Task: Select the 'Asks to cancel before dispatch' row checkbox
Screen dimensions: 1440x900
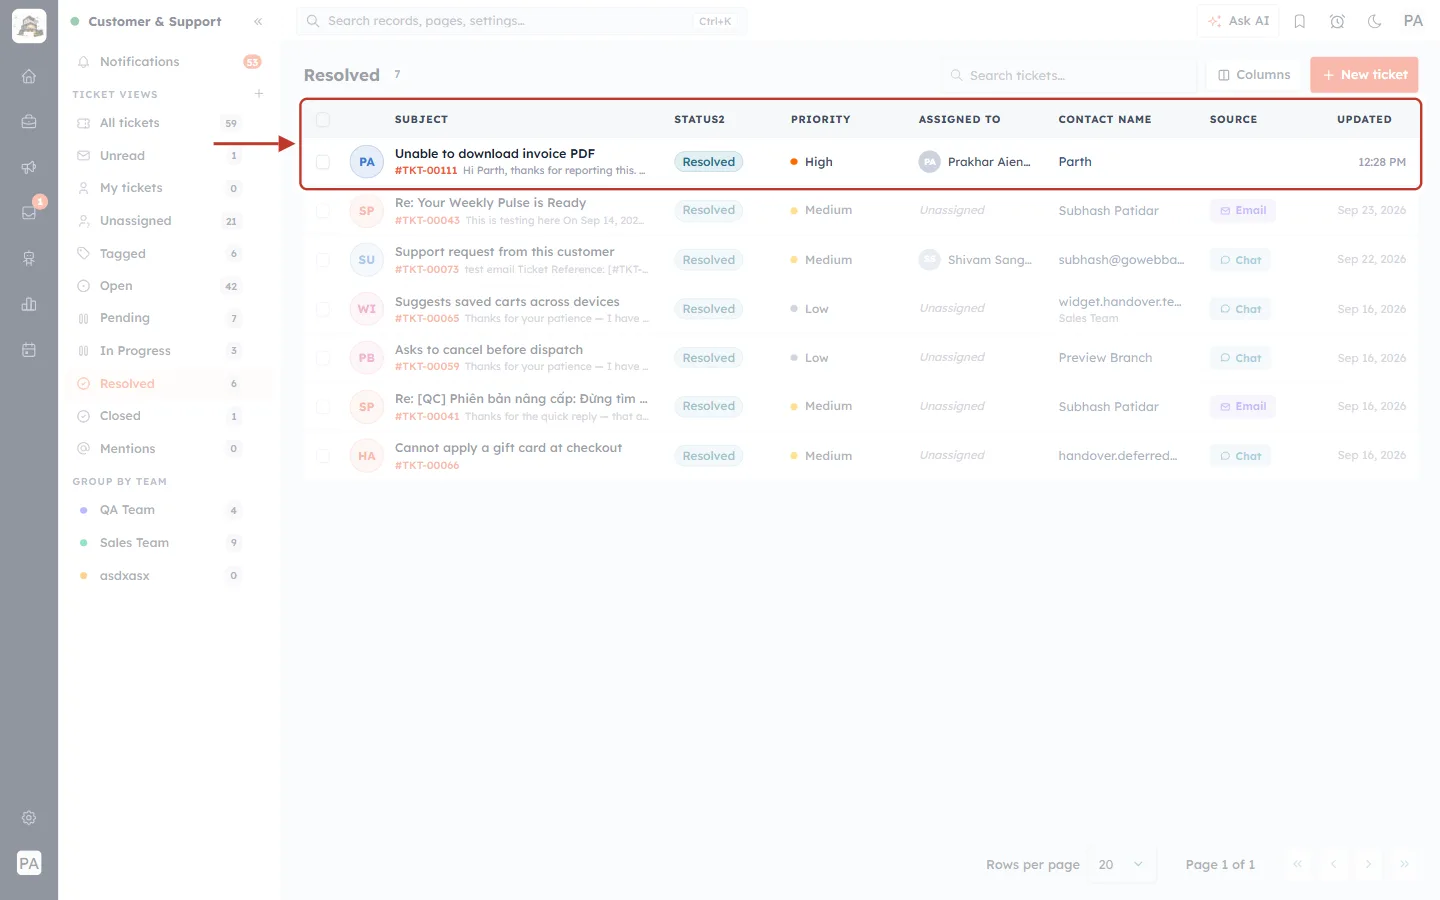Action: 323,358
